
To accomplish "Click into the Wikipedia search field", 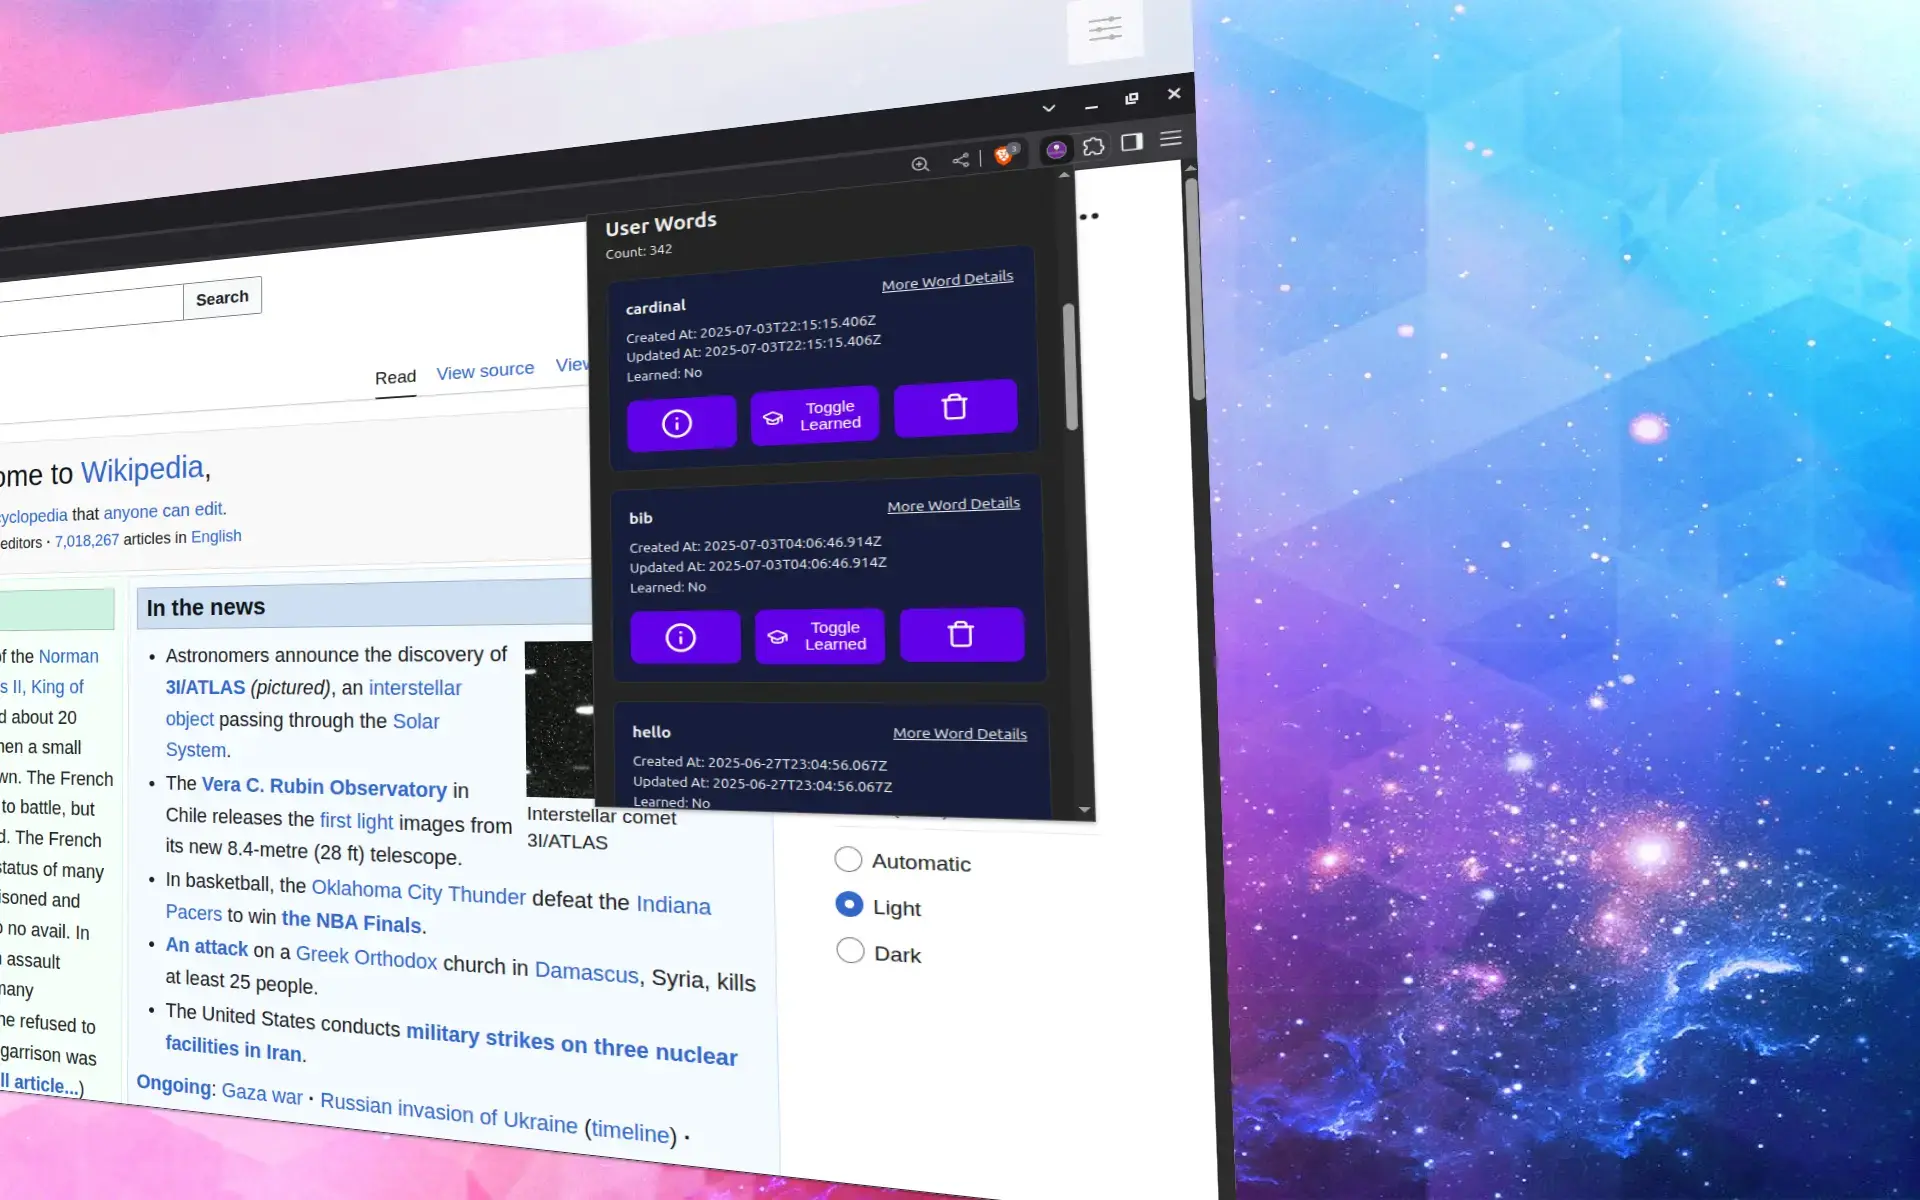I will [90, 311].
